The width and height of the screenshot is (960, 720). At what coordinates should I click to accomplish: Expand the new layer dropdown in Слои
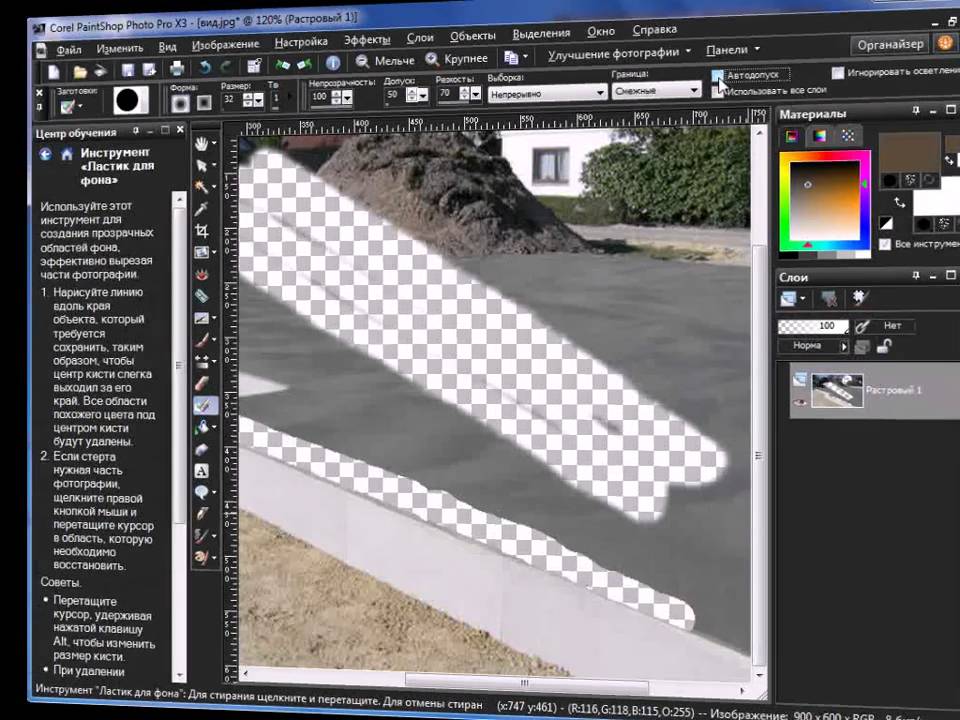[803, 299]
